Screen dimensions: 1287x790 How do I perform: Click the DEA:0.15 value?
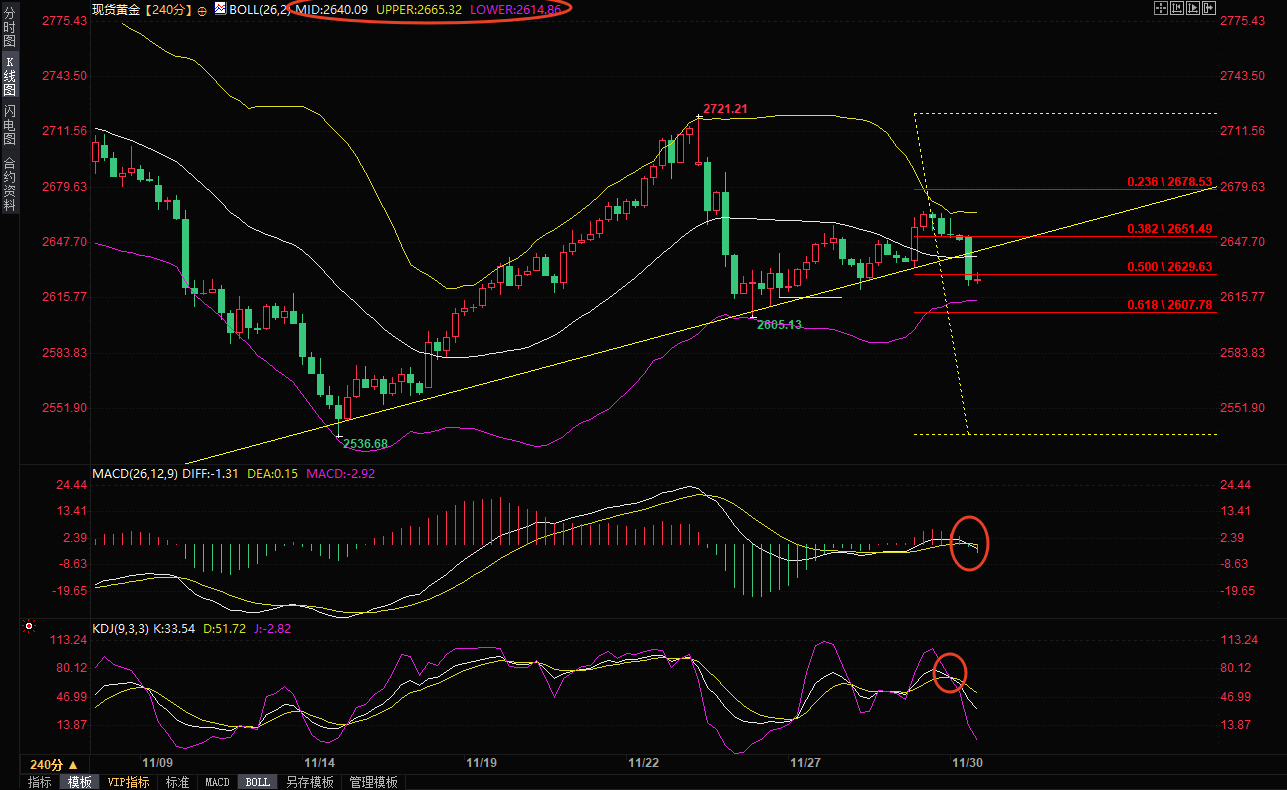(273, 472)
